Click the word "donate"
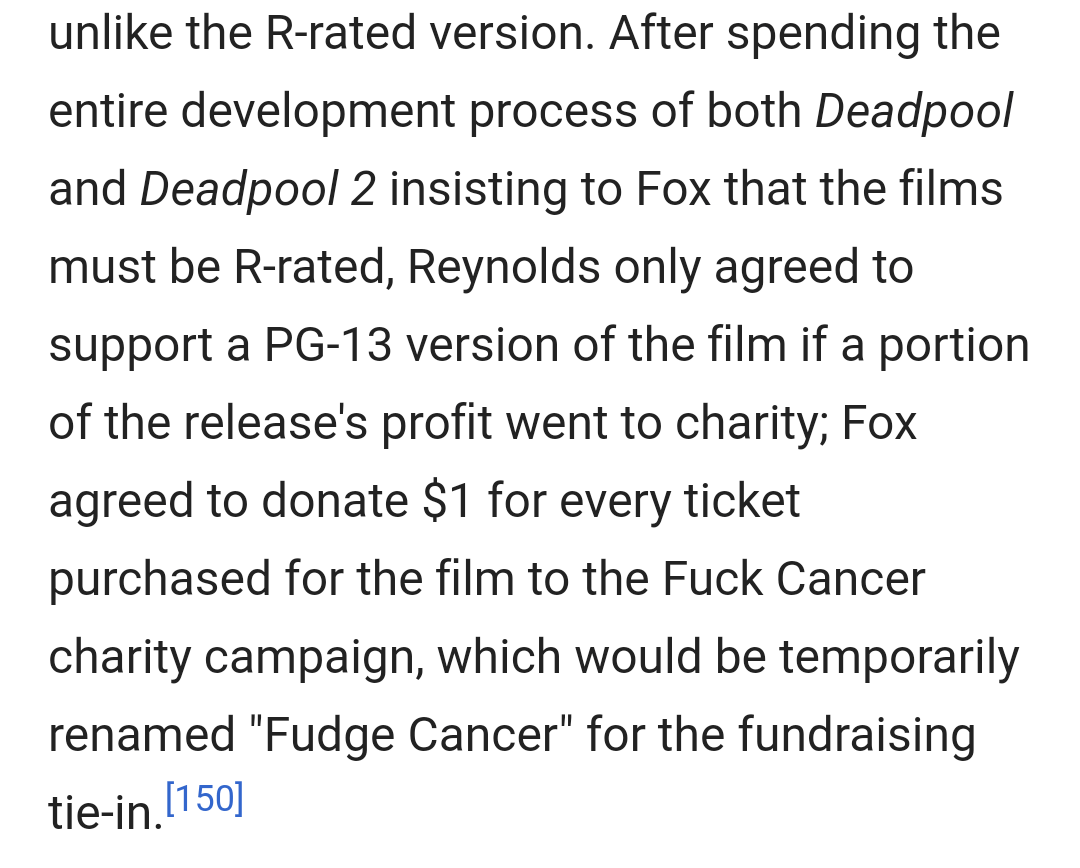The height and width of the screenshot is (868, 1080). (x=335, y=502)
